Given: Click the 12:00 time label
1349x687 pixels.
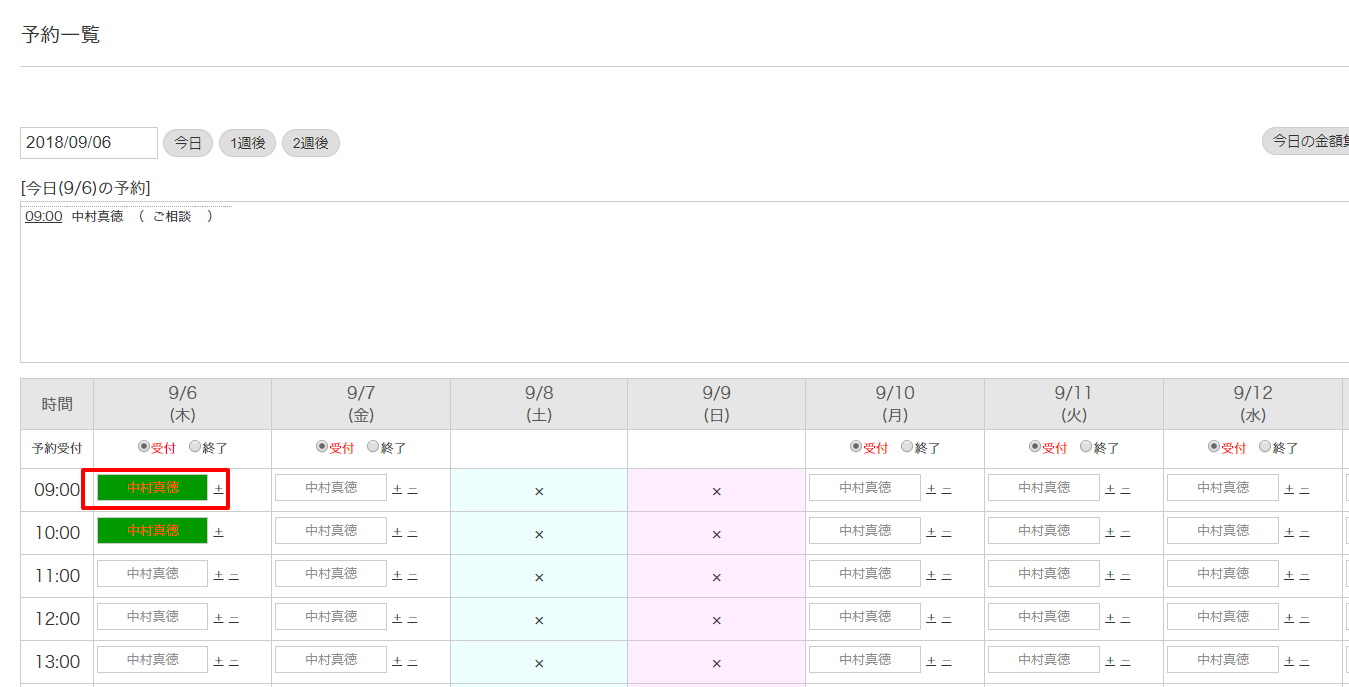Looking at the screenshot, I should tap(57, 619).
